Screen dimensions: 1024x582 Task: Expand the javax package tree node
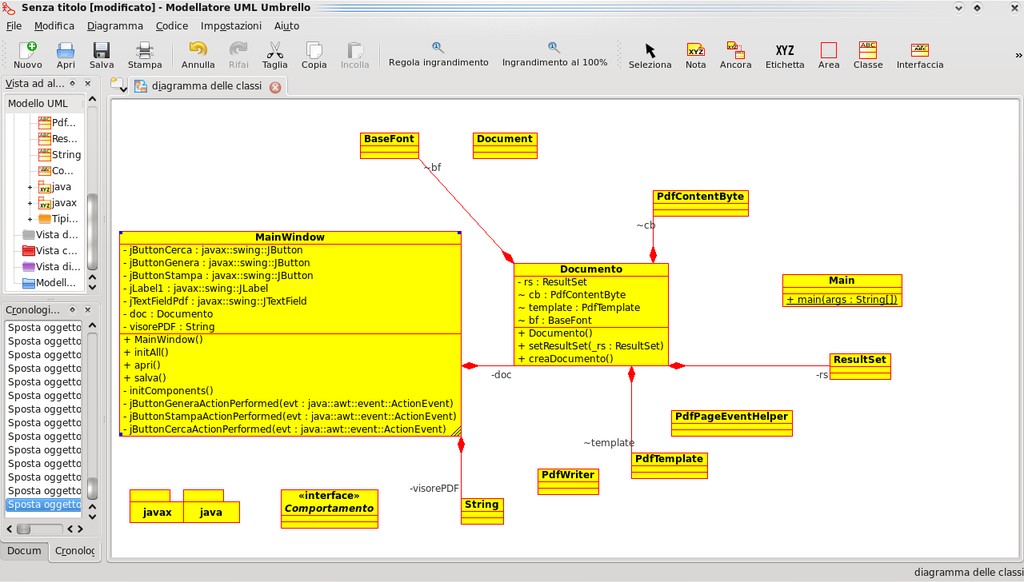[x=30, y=203]
